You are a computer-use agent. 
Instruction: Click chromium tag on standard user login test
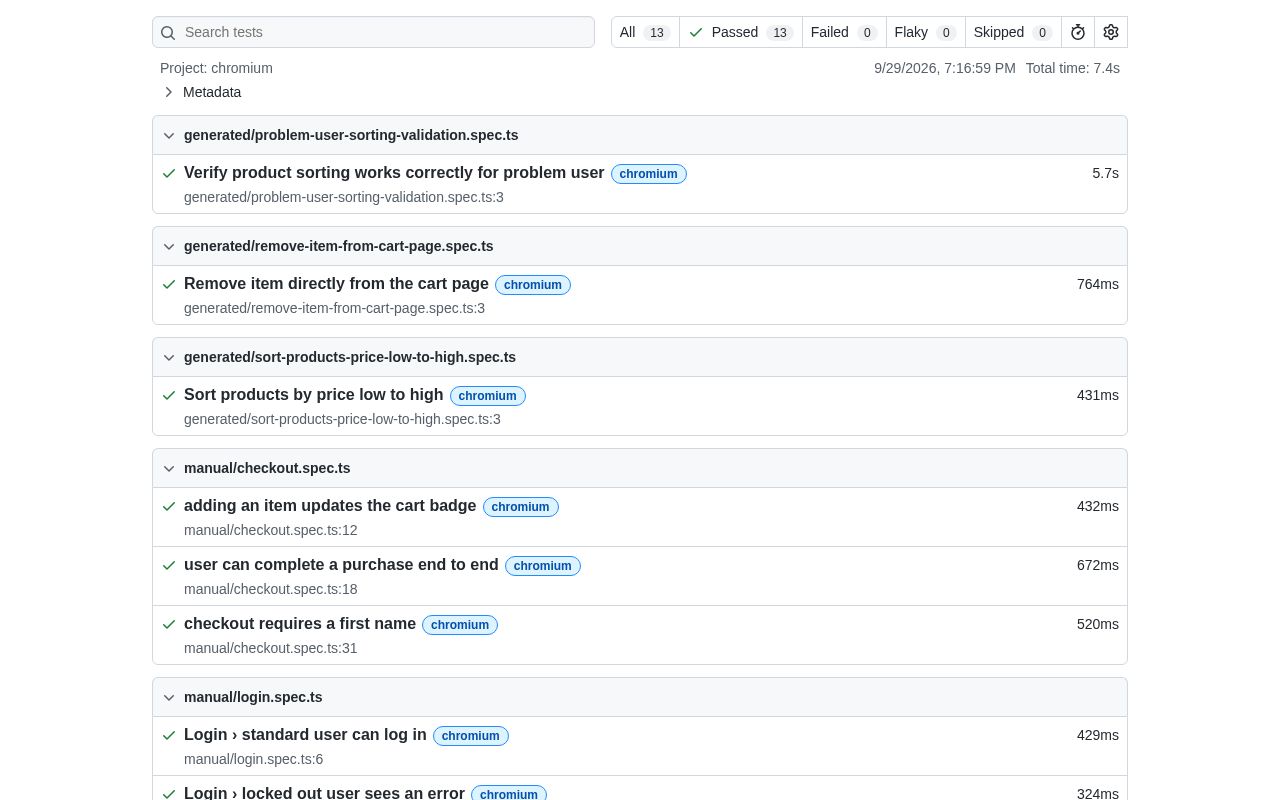coord(471,736)
